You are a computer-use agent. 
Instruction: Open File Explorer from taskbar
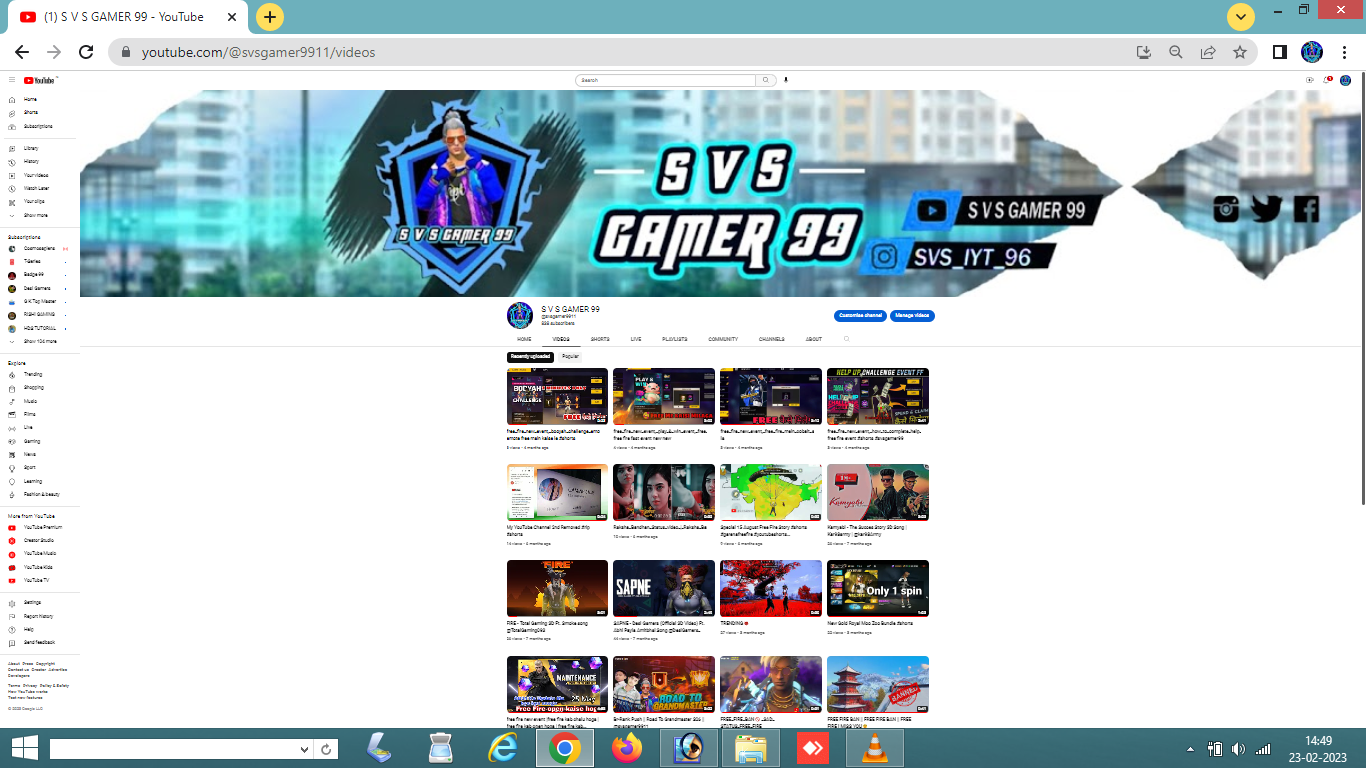click(x=751, y=748)
